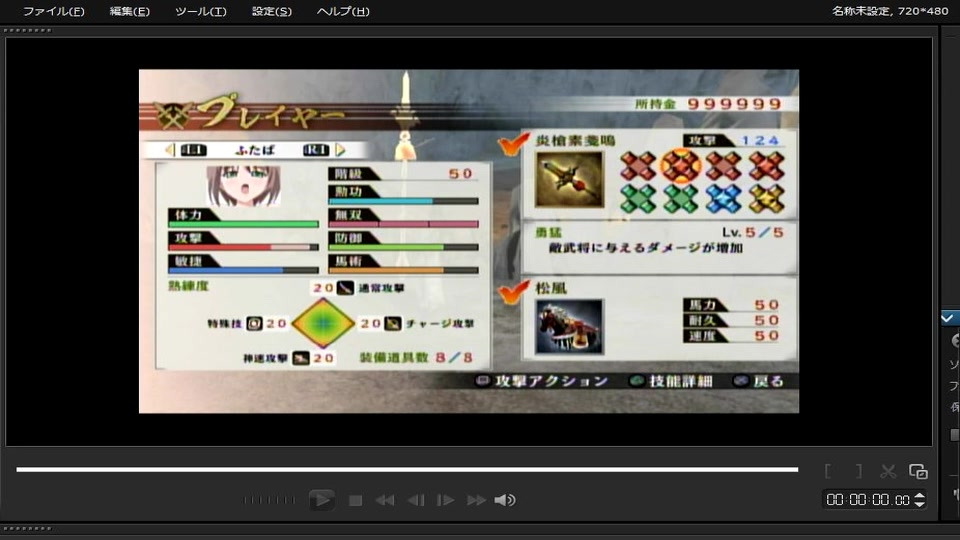Open the ファイル(F) menu
Screen dimensions: 960x540
coord(53,11)
